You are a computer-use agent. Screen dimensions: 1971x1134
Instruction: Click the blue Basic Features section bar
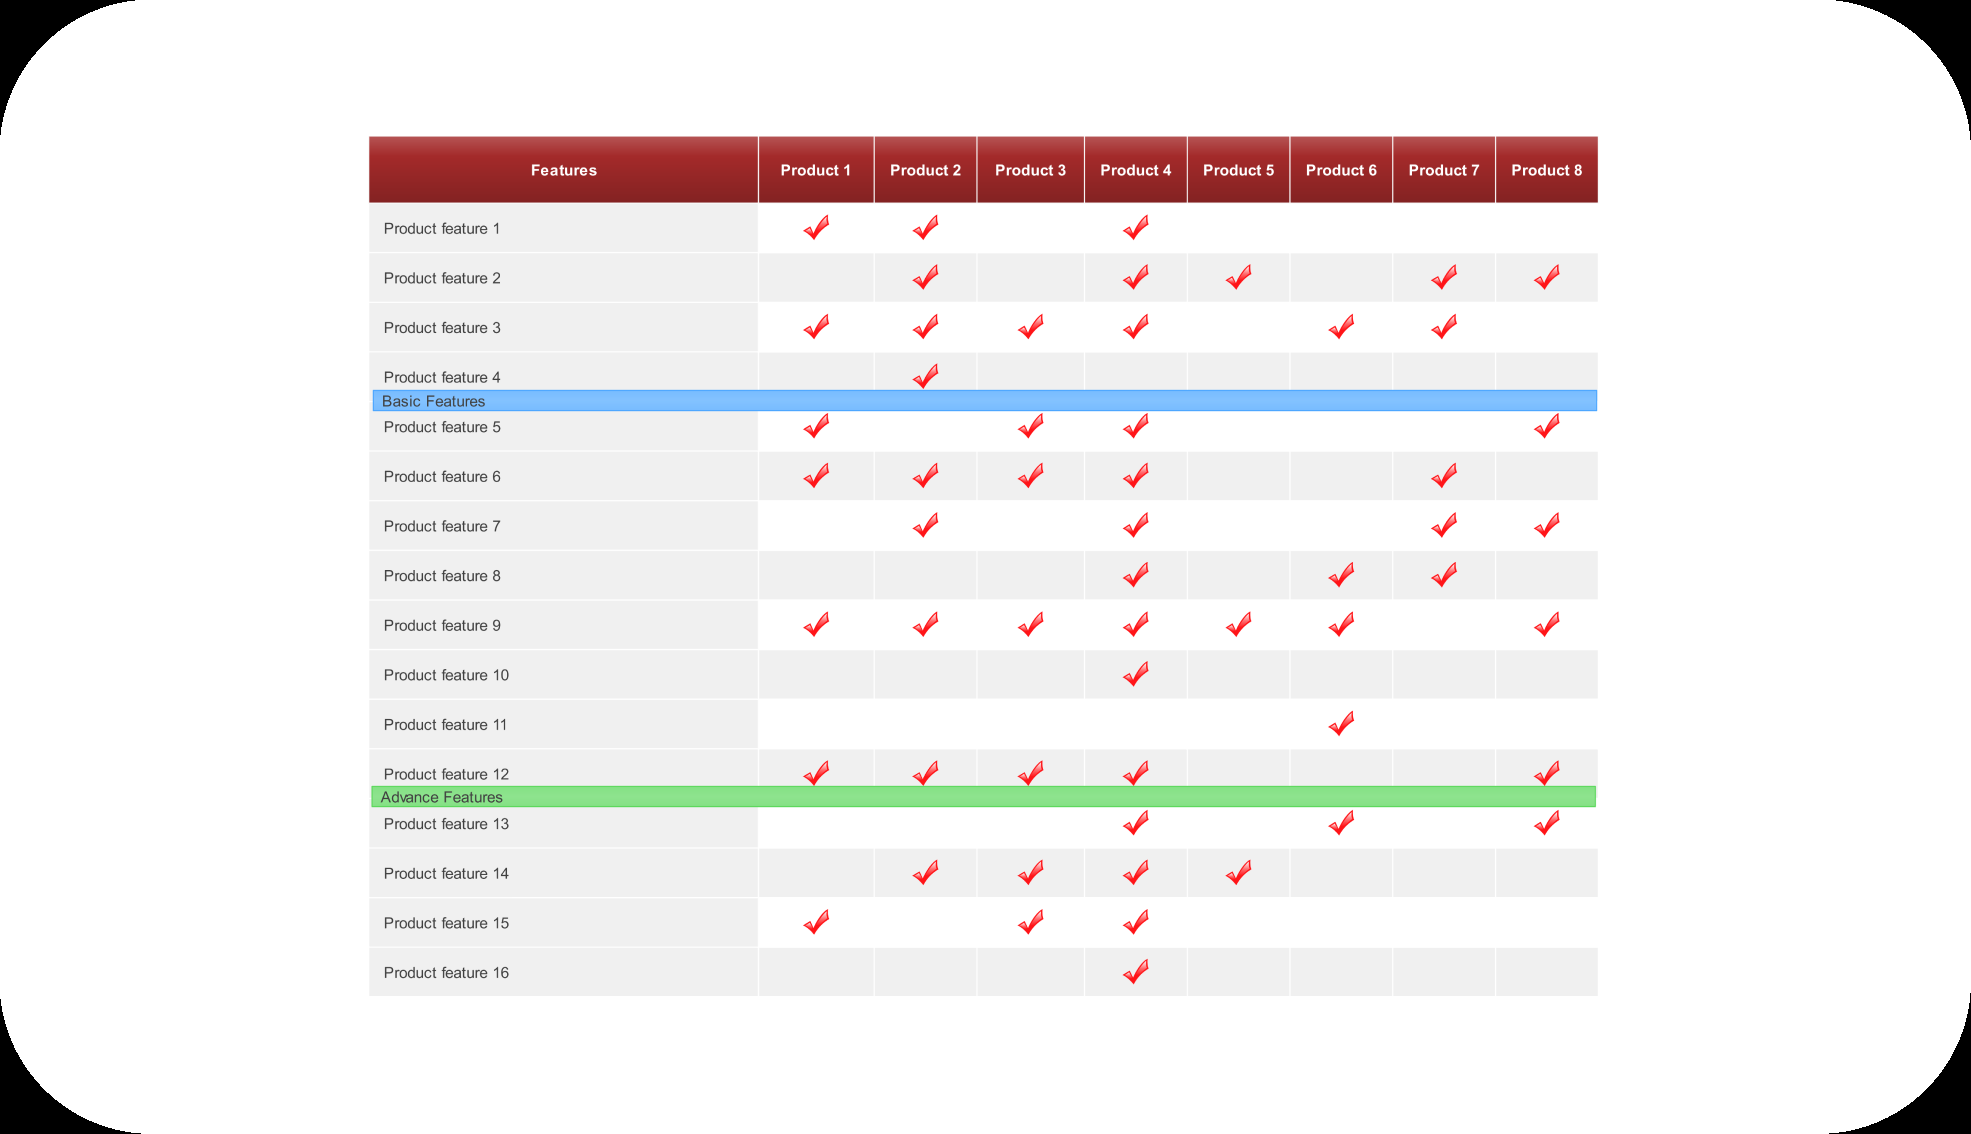pos(984,401)
